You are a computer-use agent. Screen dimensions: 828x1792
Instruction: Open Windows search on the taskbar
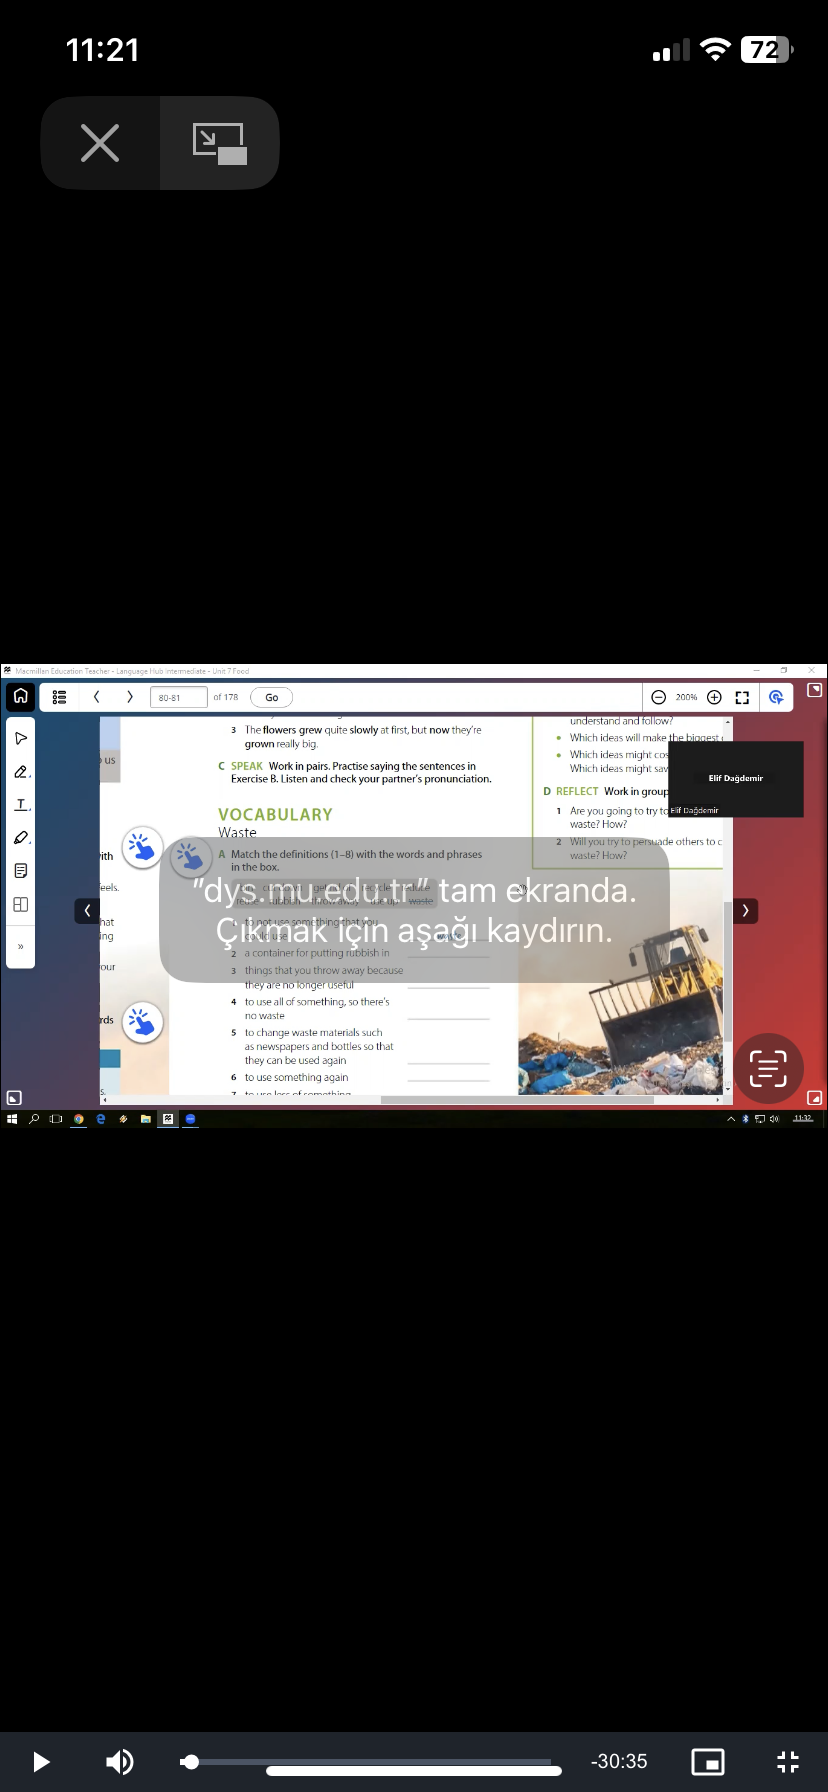[x=34, y=1119]
